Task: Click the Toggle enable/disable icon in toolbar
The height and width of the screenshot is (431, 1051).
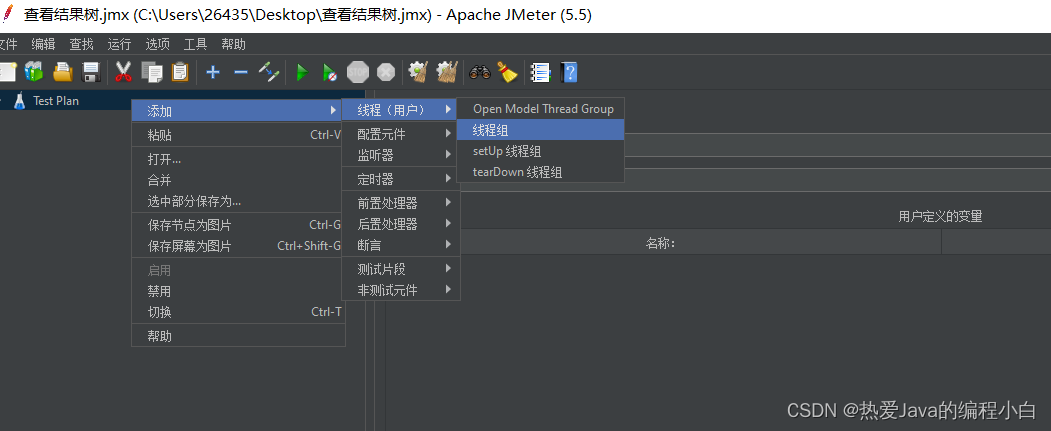Action: [x=269, y=72]
